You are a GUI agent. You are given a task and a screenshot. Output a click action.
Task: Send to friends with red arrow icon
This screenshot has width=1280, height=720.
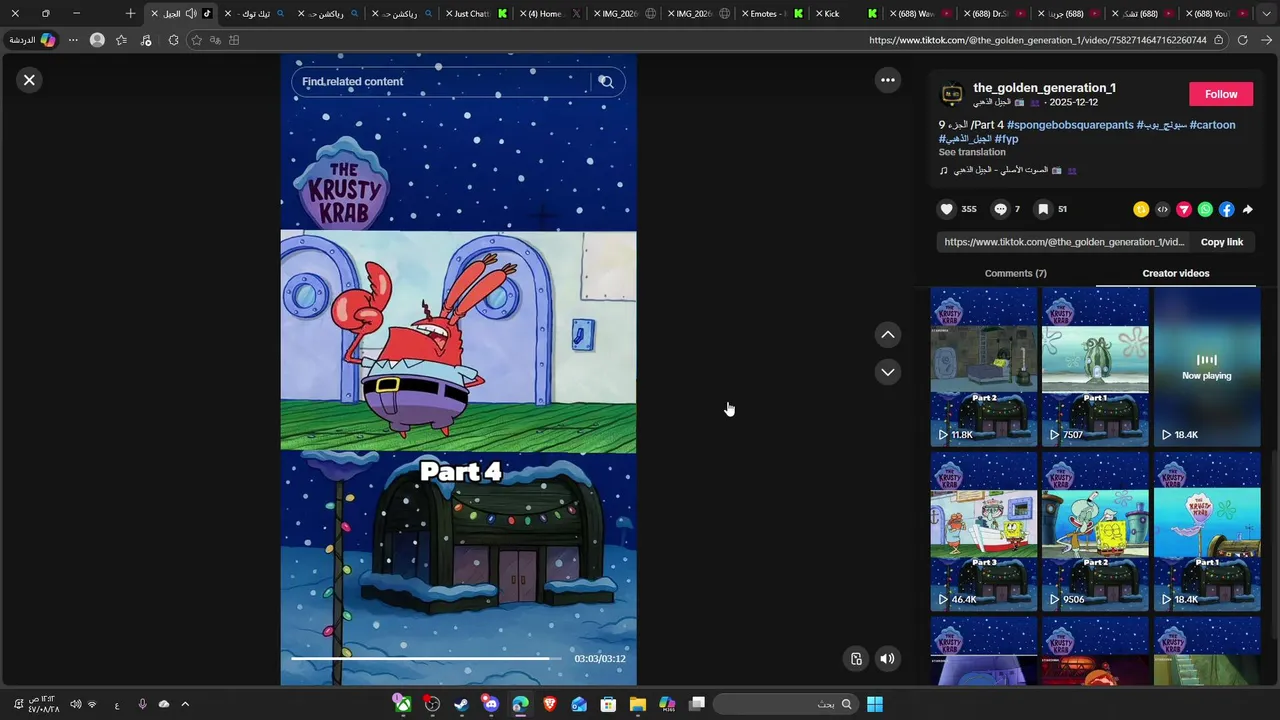pyautogui.click(x=1184, y=209)
